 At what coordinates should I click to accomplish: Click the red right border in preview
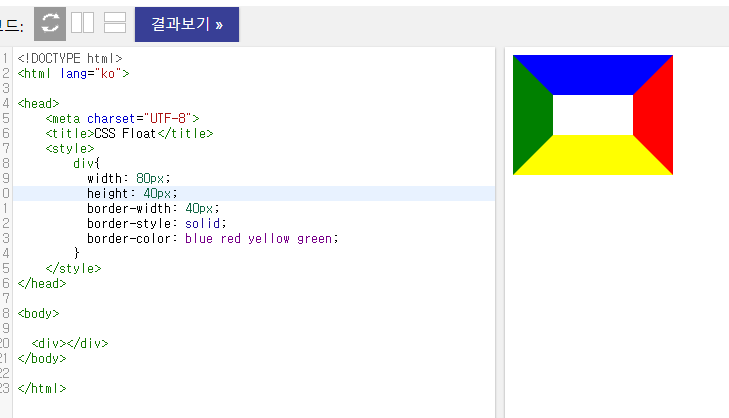653,115
